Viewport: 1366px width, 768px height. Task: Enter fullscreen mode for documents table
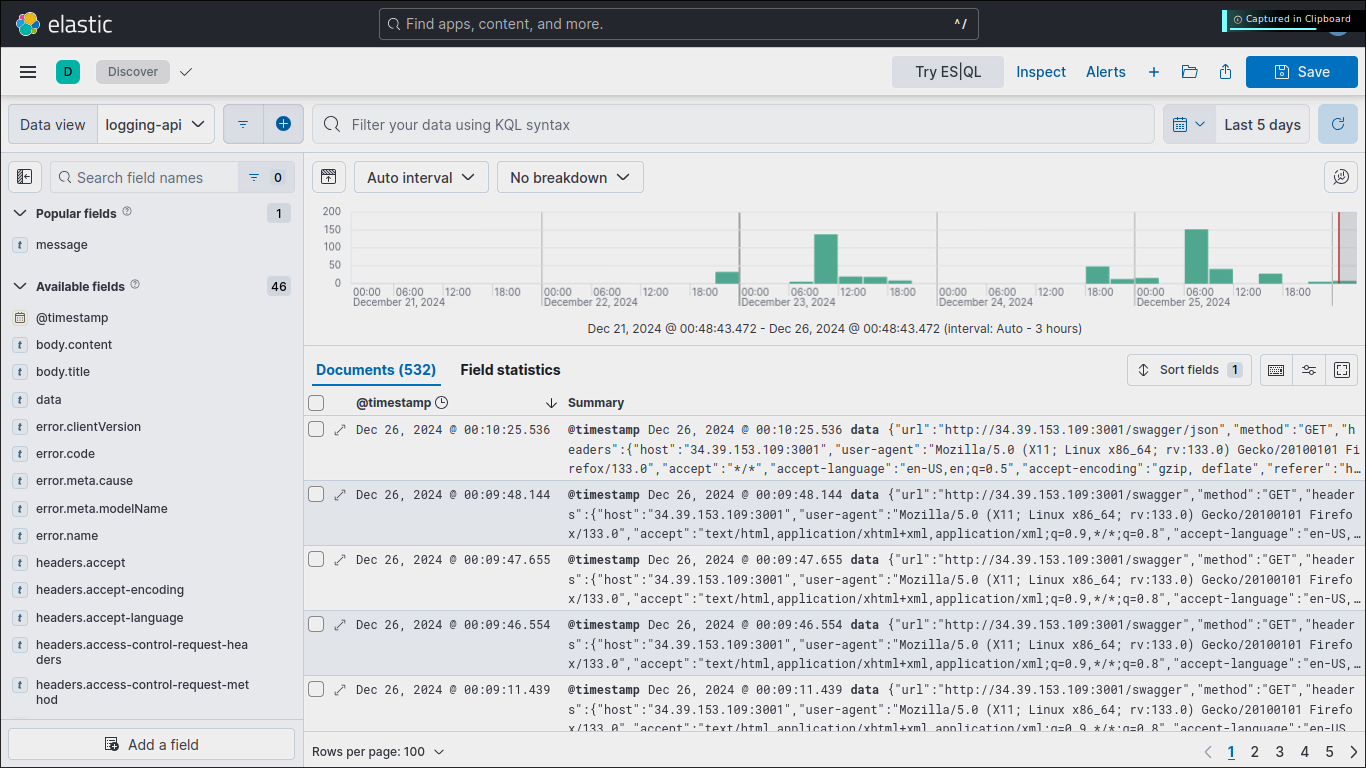click(x=1342, y=370)
